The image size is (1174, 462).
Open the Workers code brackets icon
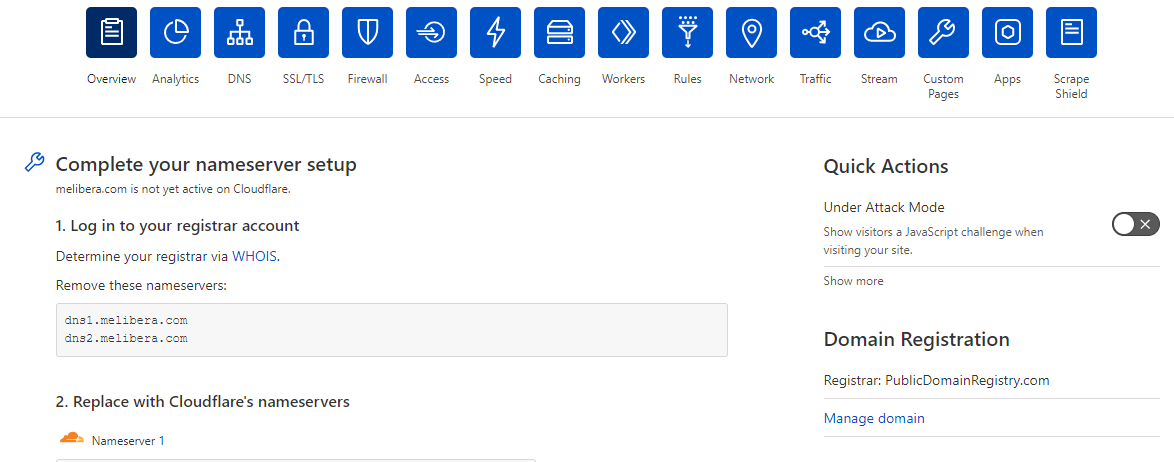click(x=624, y=32)
